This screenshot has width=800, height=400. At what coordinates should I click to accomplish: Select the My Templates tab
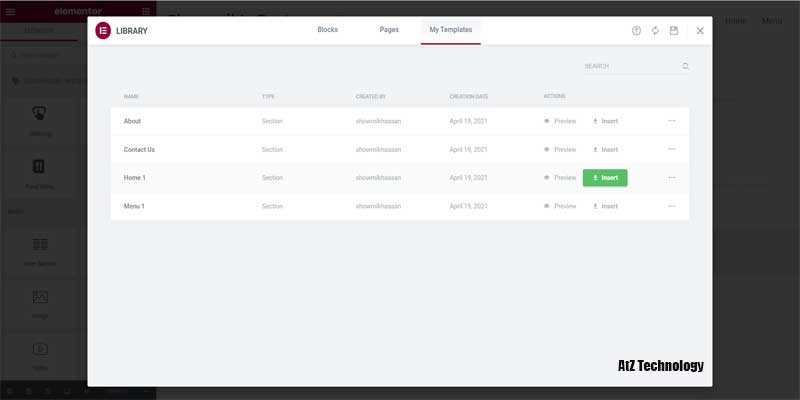(x=450, y=30)
